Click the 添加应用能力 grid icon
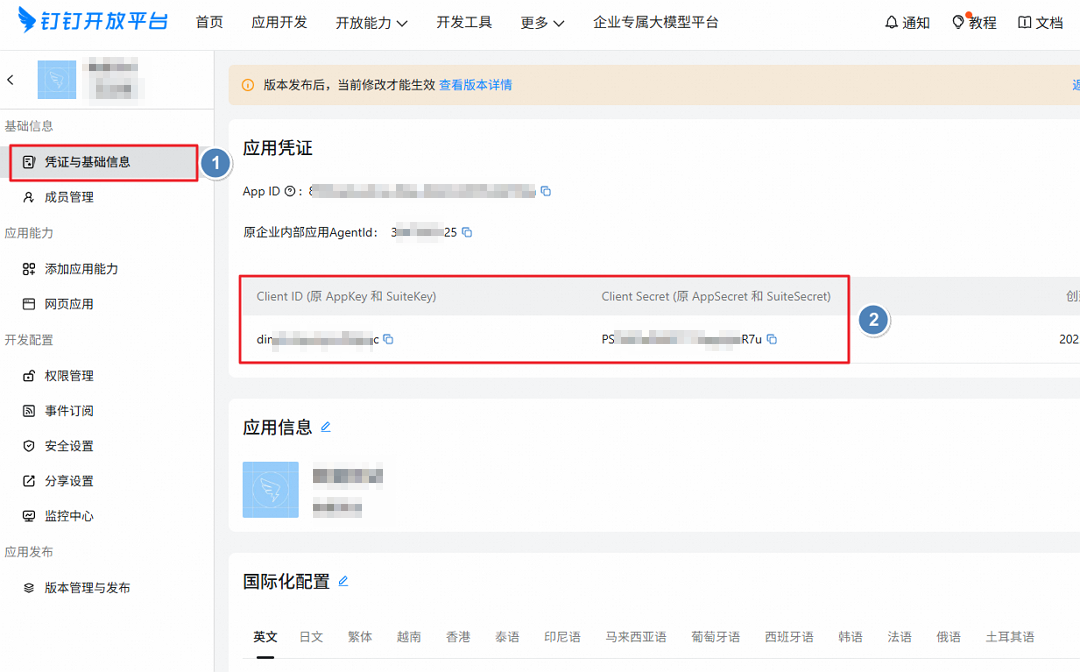This screenshot has width=1080, height=672. click(x=29, y=269)
